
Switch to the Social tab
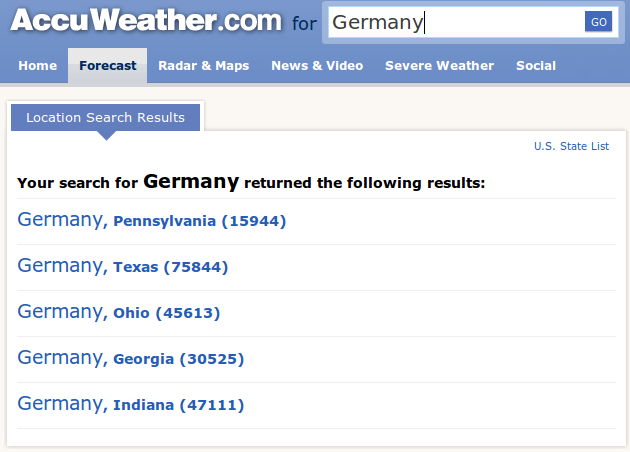(x=536, y=65)
